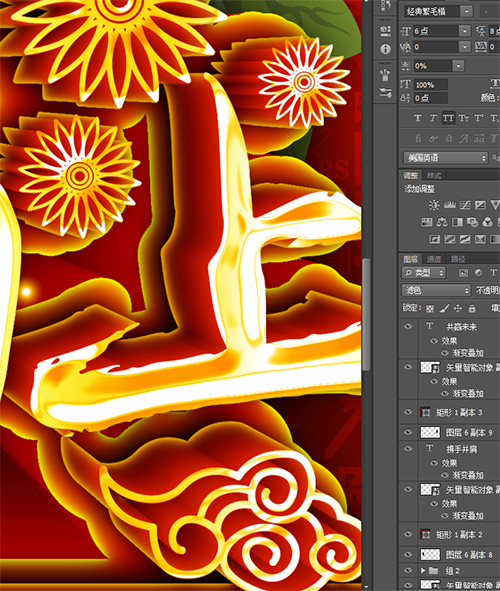Click the swash A icon
The height and width of the screenshot is (591, 500).
(x=464, y=138)
